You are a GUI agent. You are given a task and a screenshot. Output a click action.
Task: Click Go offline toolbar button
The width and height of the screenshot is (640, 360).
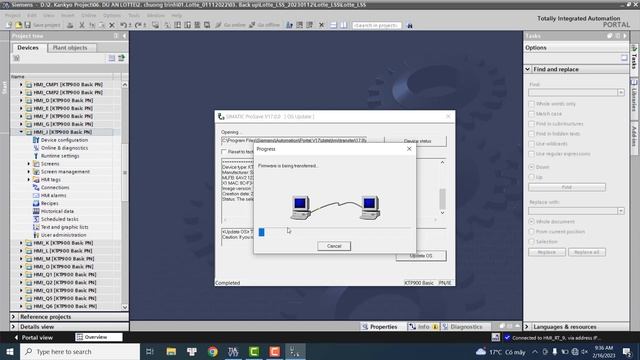(264, 25)
